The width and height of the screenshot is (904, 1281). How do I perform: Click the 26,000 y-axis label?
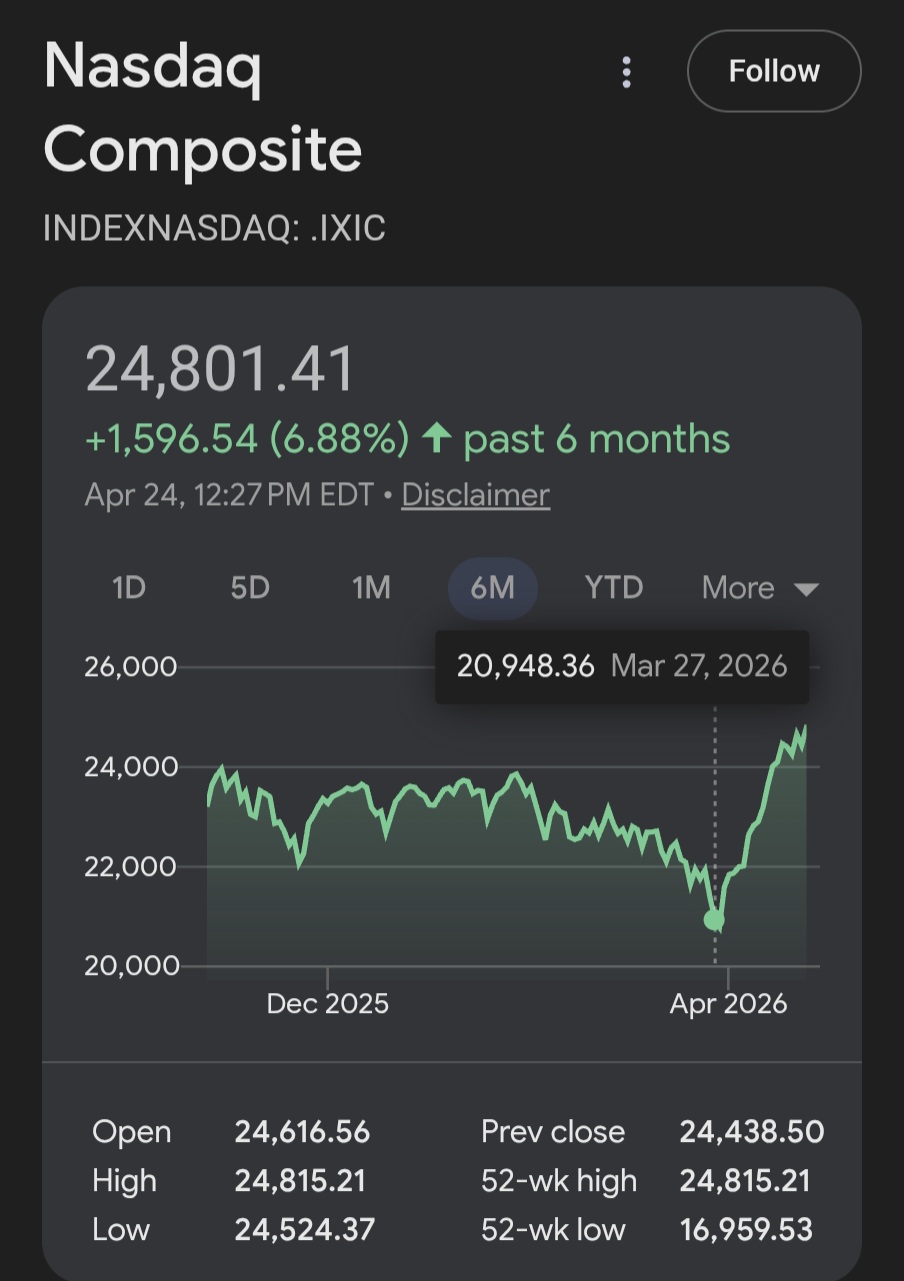click(131, 667)
